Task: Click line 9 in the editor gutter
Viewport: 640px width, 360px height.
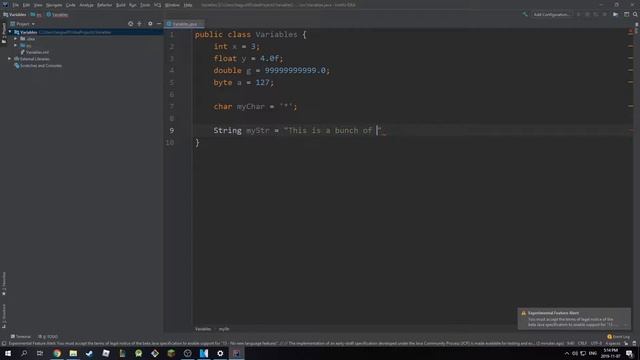Action: (172, 130)
